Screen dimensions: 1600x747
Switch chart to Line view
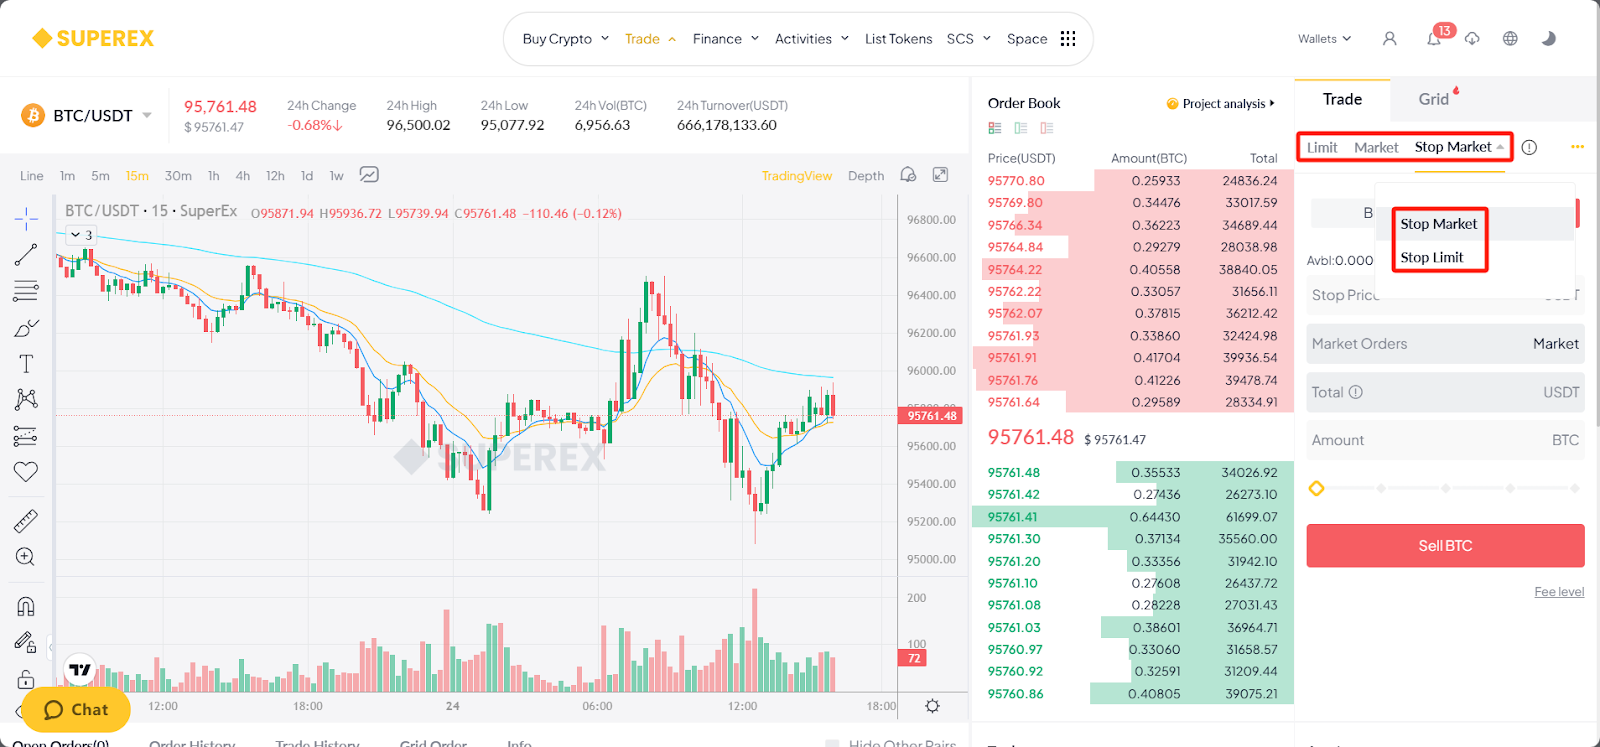[31, 175]
